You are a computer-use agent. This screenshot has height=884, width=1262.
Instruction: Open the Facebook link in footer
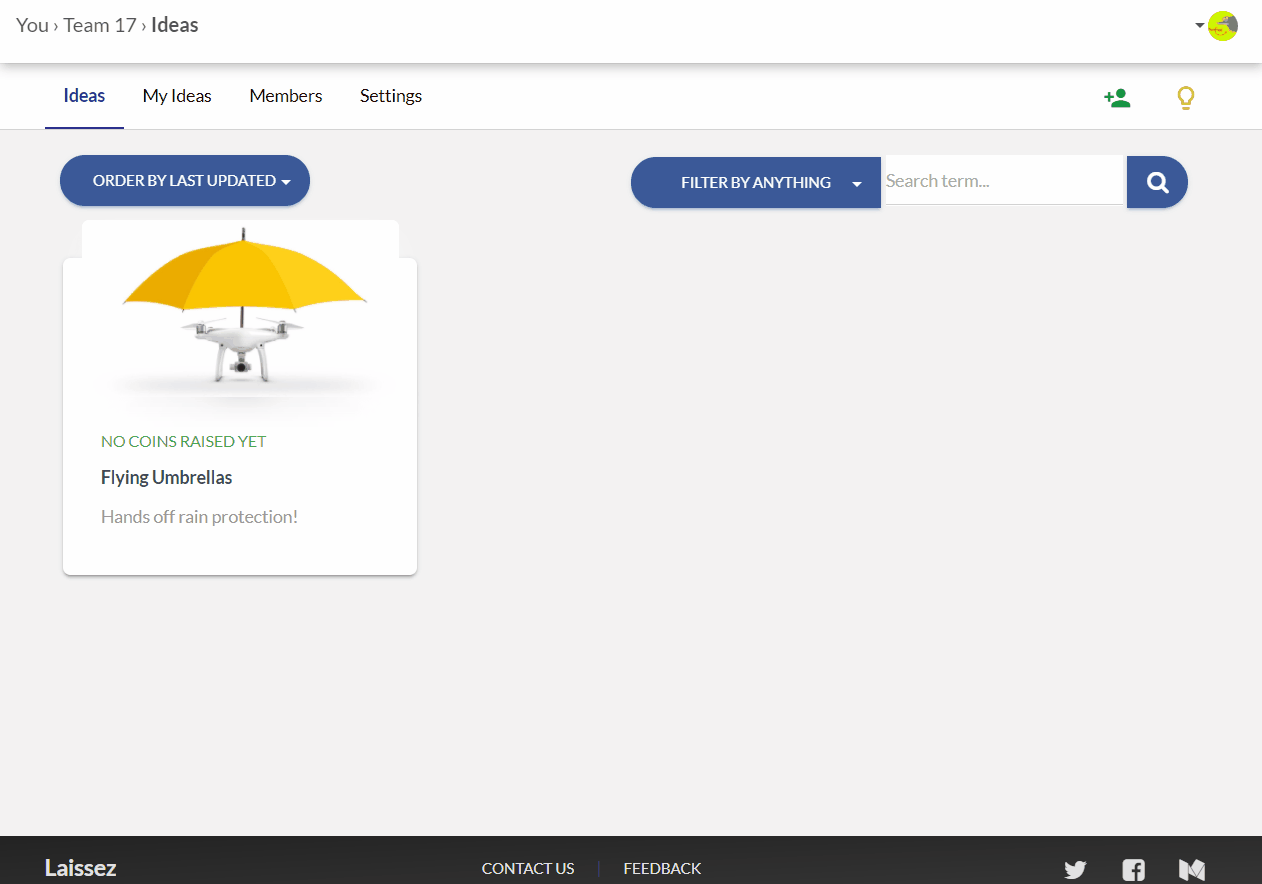pyautogui.click(x=1133, y=870)
